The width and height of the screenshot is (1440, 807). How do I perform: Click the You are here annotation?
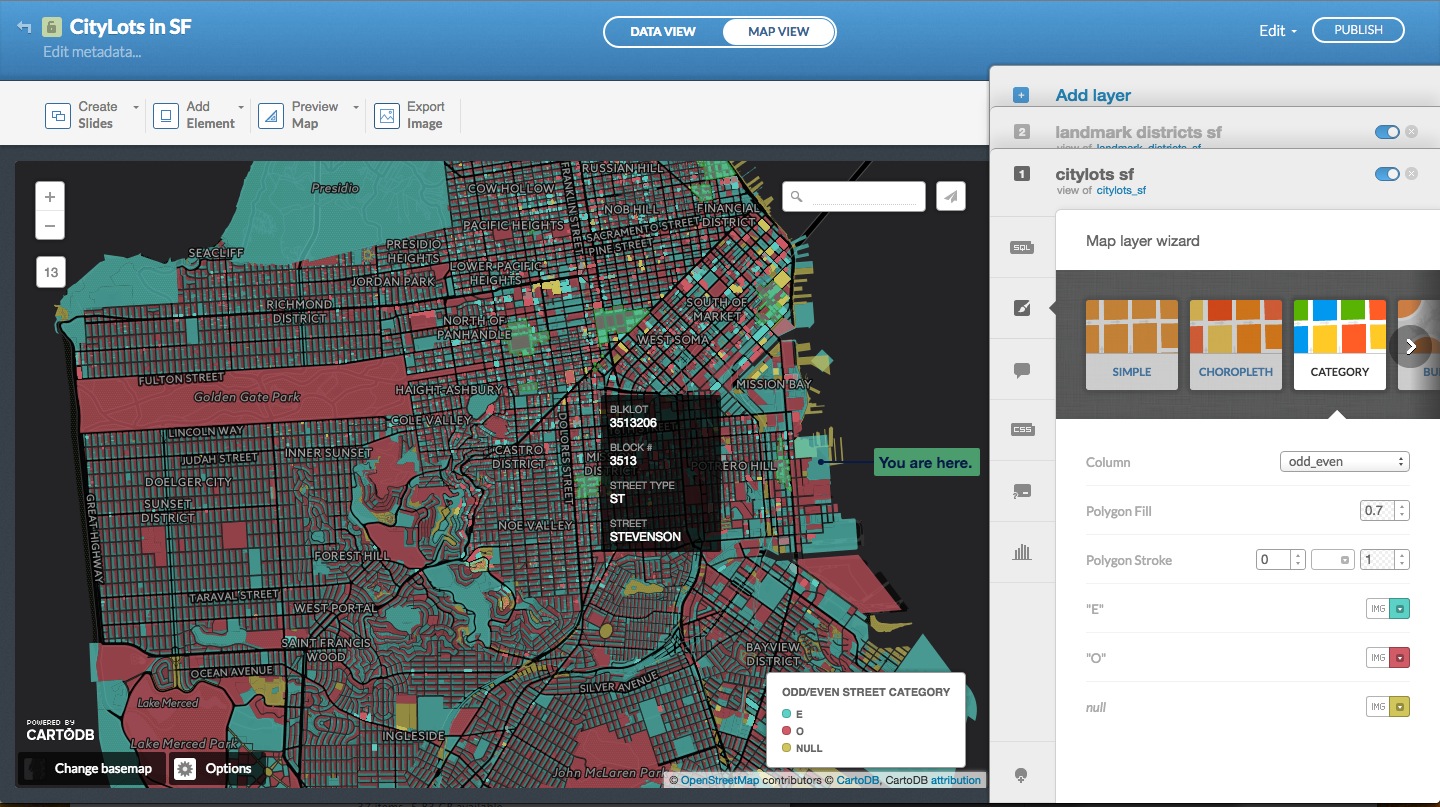925,462
